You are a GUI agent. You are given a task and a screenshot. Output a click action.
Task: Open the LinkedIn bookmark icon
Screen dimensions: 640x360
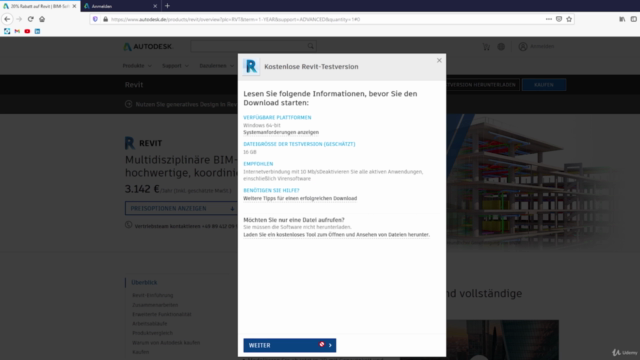37,31
